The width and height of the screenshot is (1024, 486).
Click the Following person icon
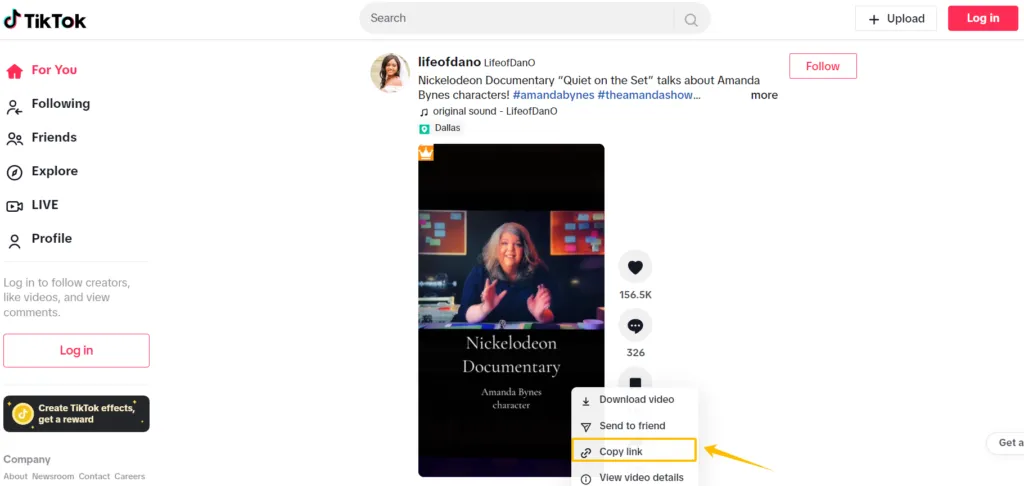[14, 107]
